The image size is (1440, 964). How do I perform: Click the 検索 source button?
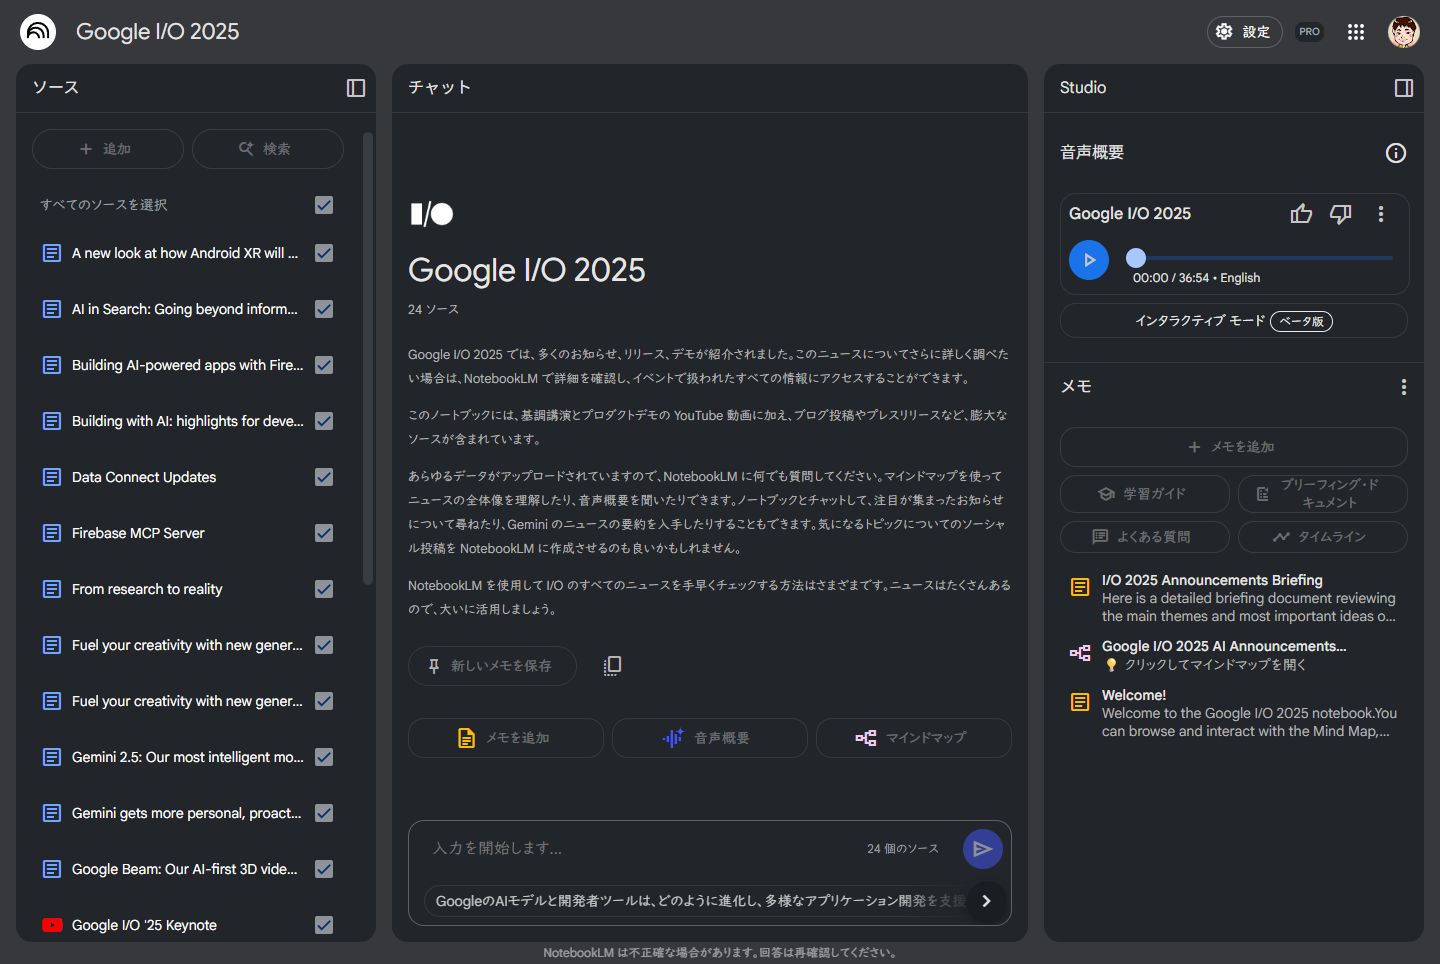point(268,149)
